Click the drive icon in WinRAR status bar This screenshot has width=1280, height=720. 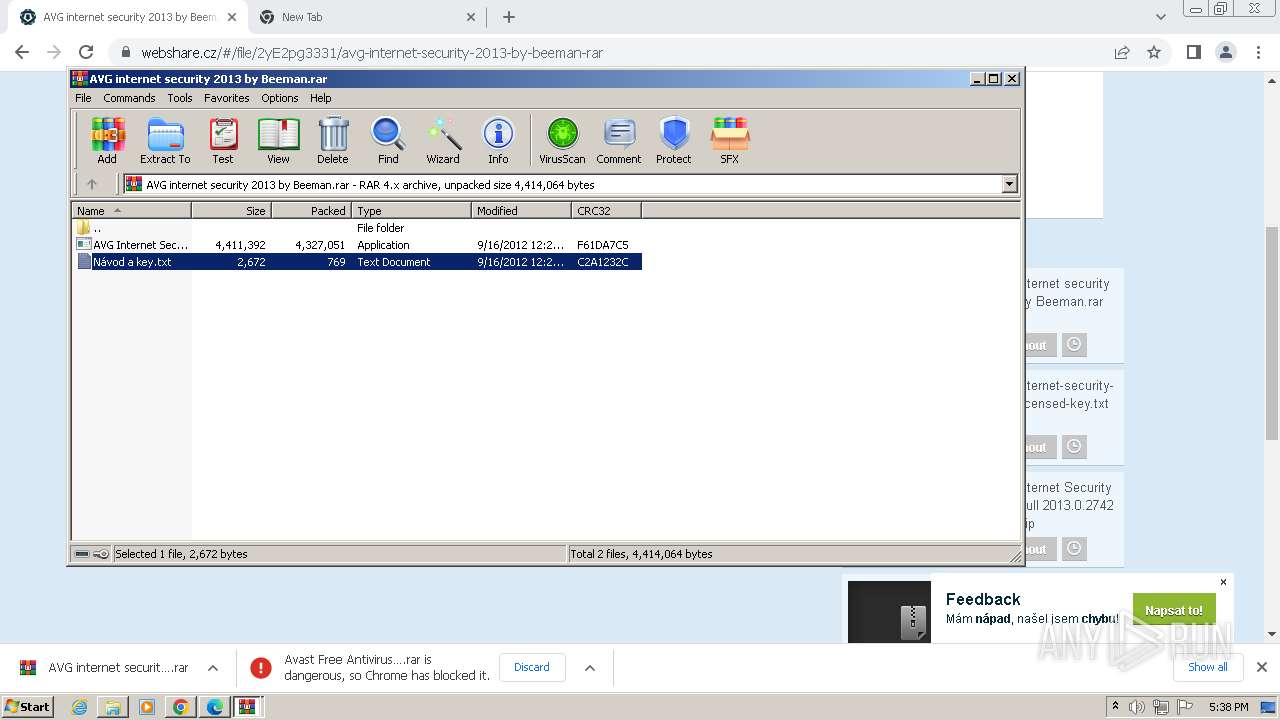tap(82, 554)
